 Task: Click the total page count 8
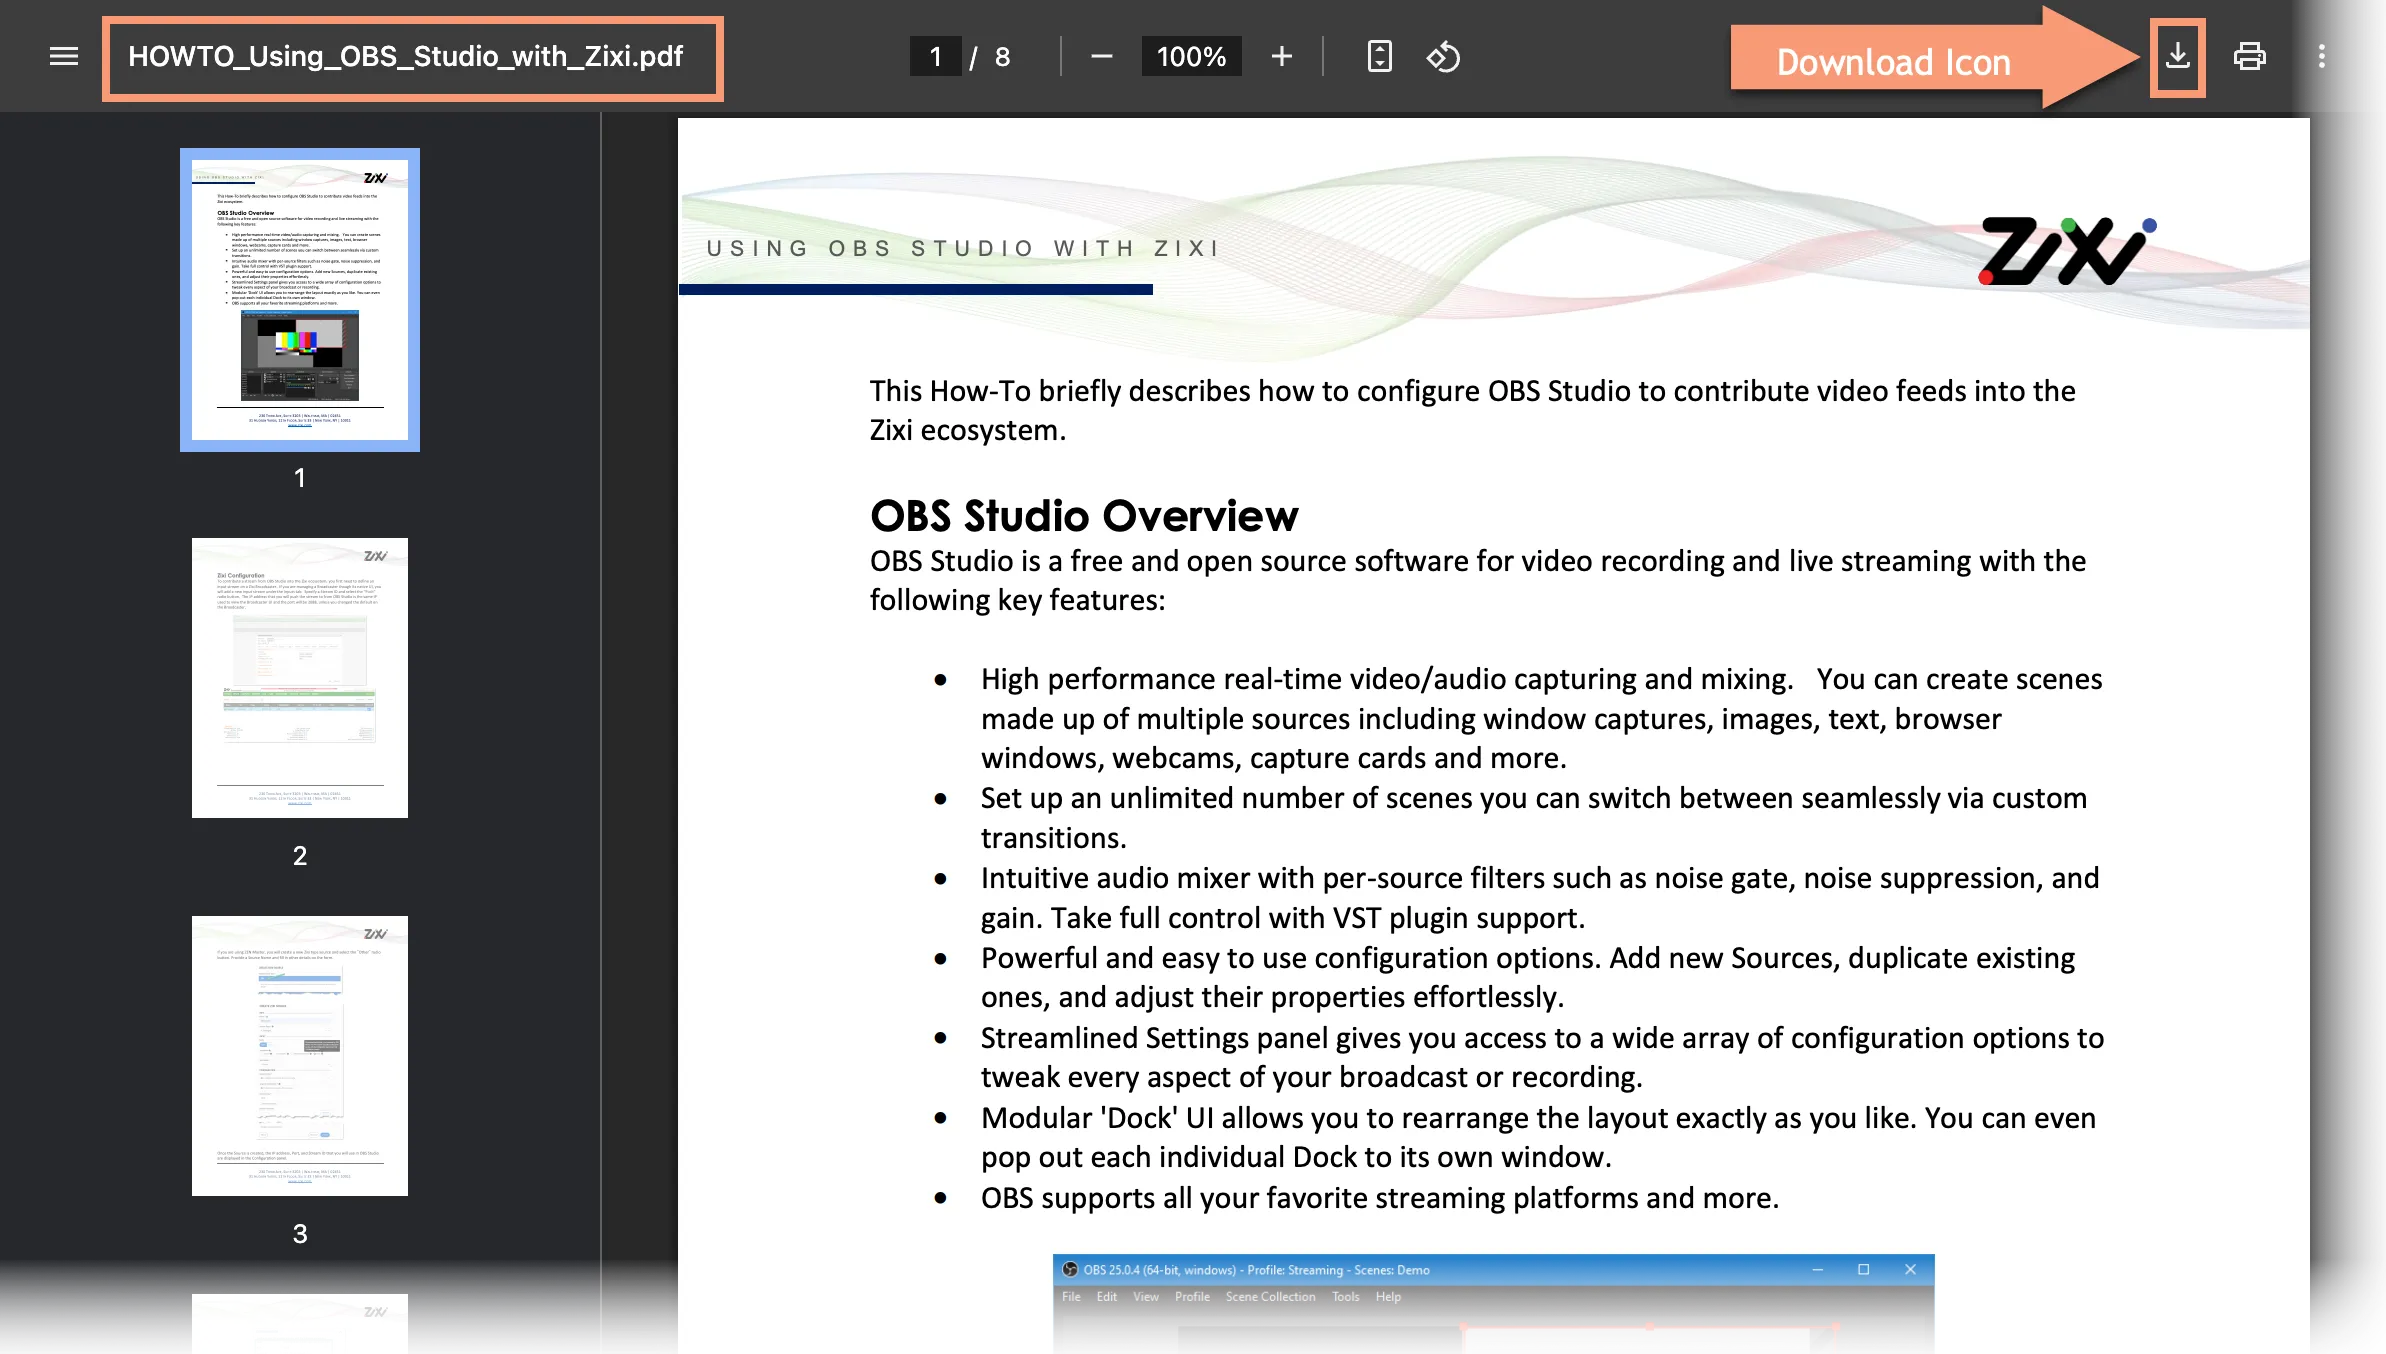pos(1002,57)
